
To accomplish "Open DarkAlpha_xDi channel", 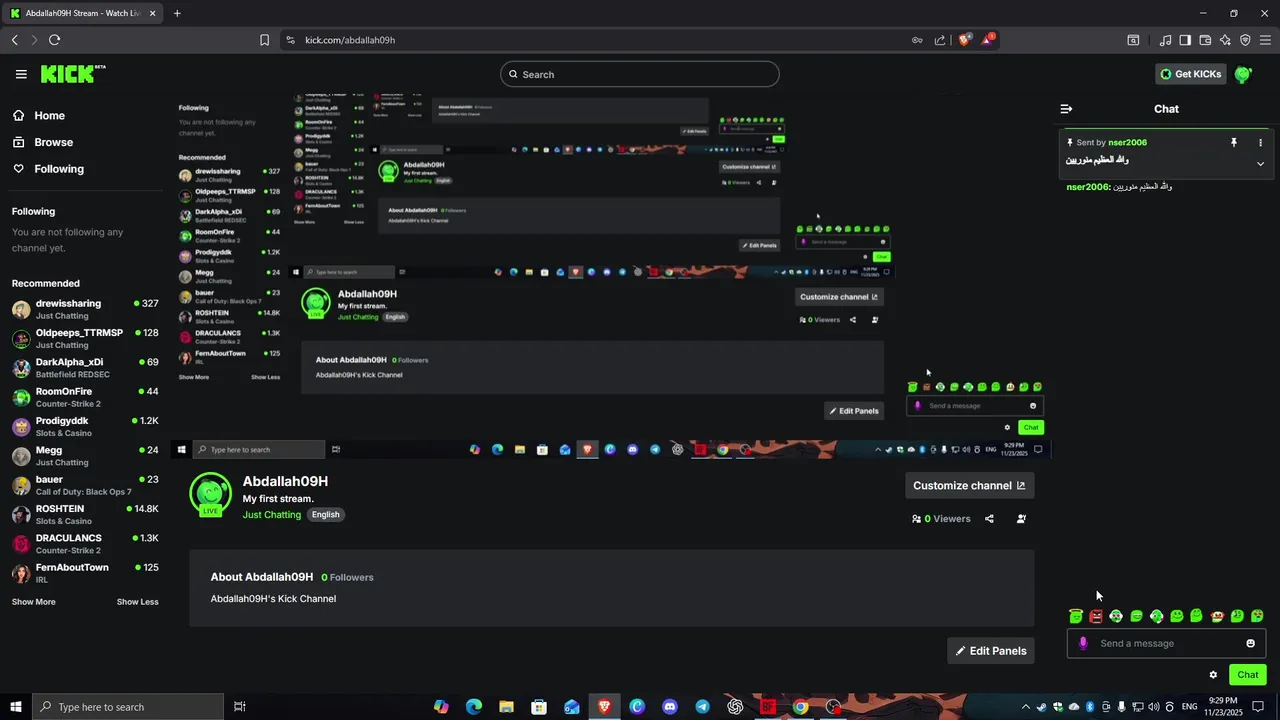I will [85, 367].
